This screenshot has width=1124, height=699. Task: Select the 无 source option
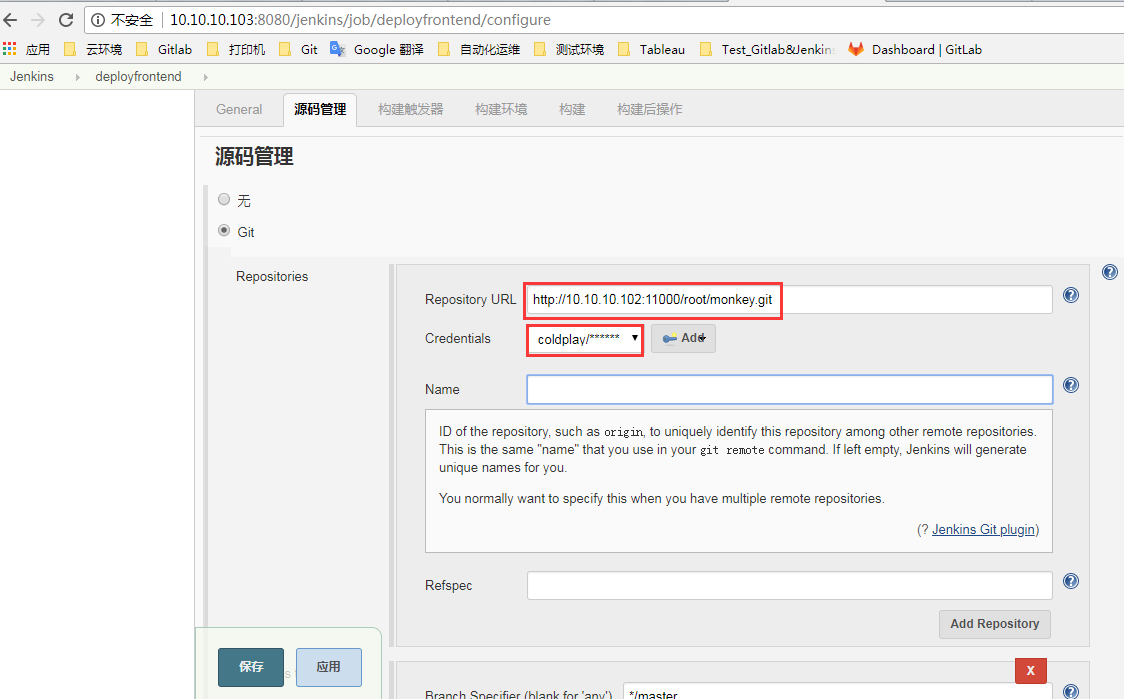(x=224, y=199)
